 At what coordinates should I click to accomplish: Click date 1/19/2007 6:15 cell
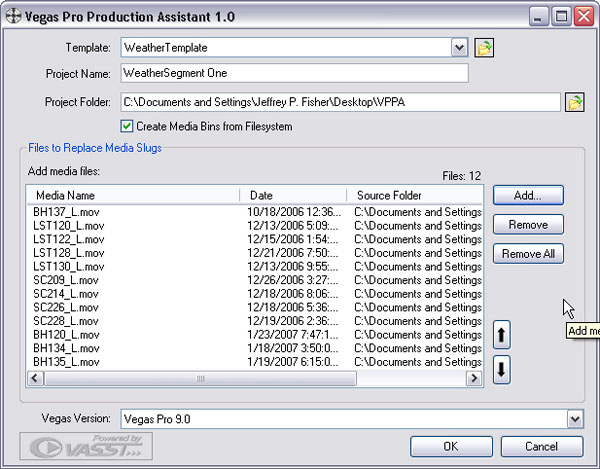pyautogui.click(x=293, y=362)
